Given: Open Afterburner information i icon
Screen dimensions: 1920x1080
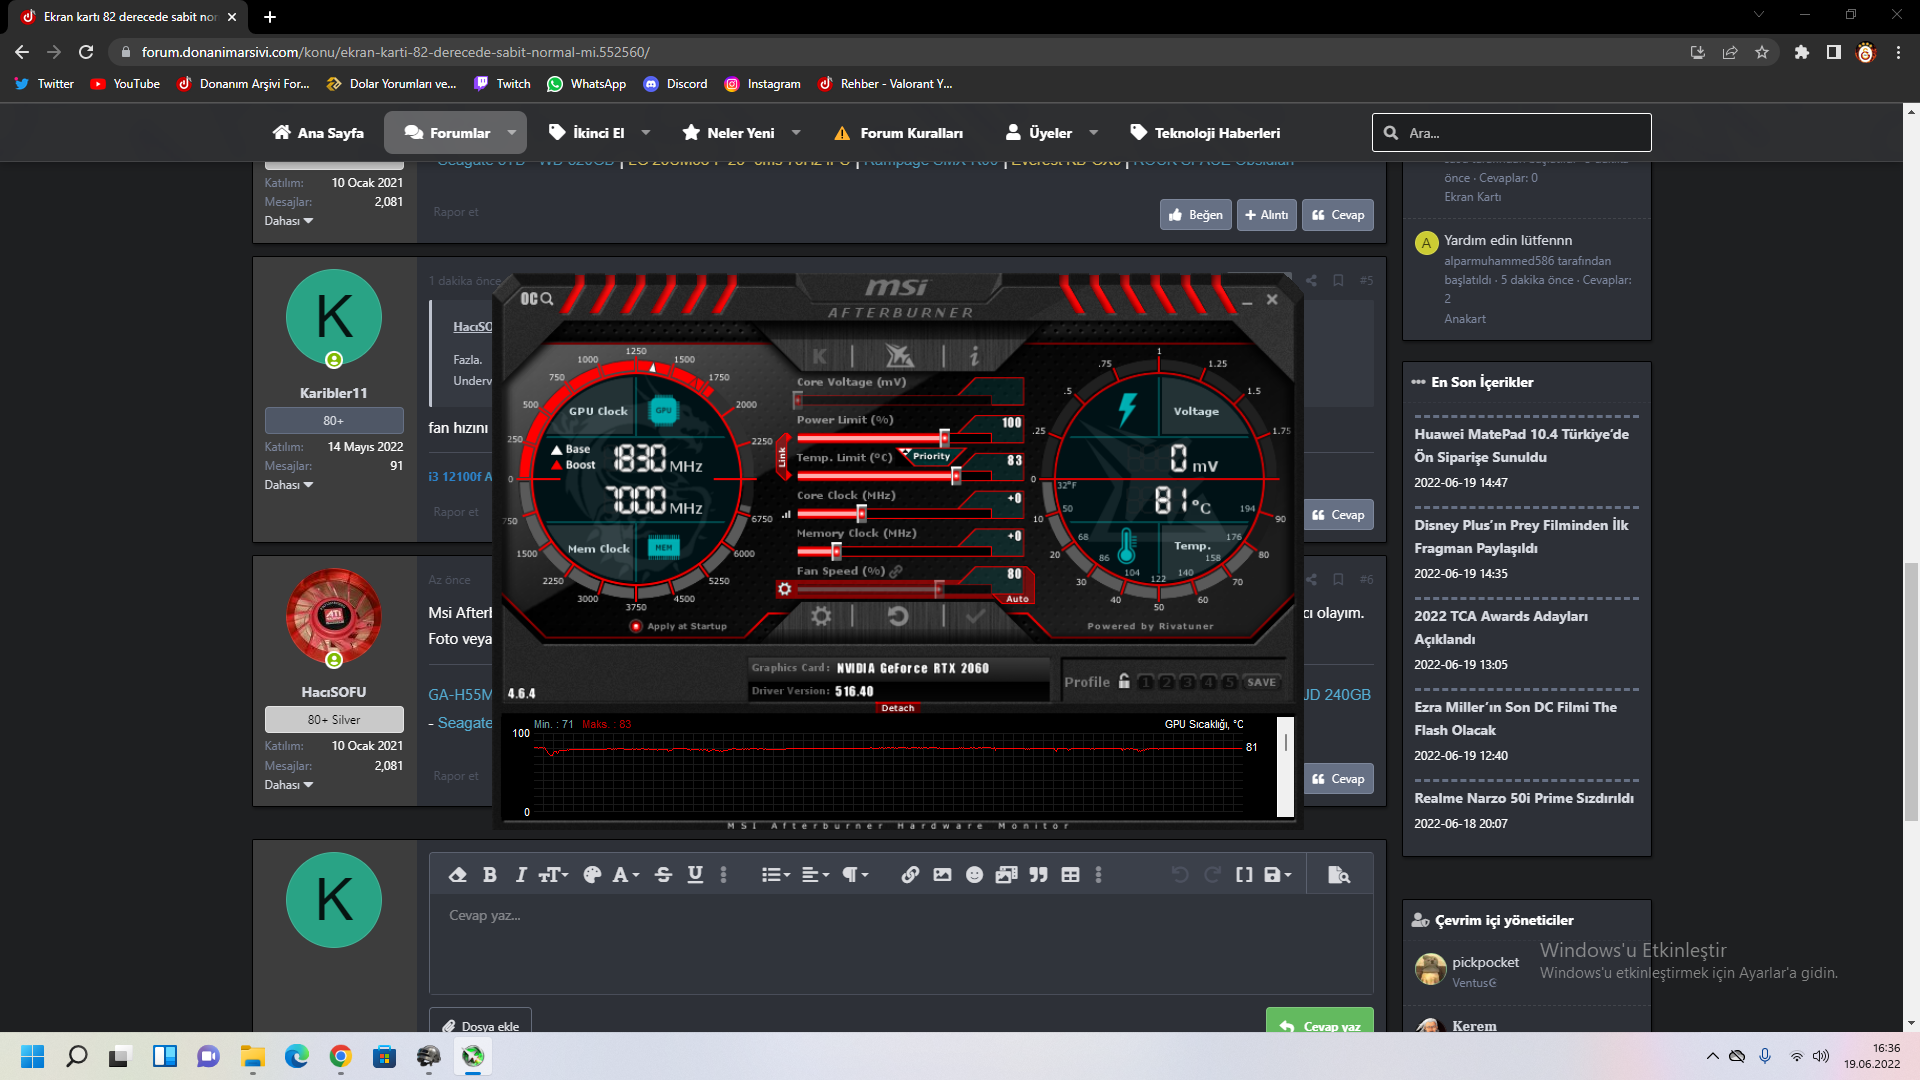Looking at the screenshot, I should coord(974,355).
